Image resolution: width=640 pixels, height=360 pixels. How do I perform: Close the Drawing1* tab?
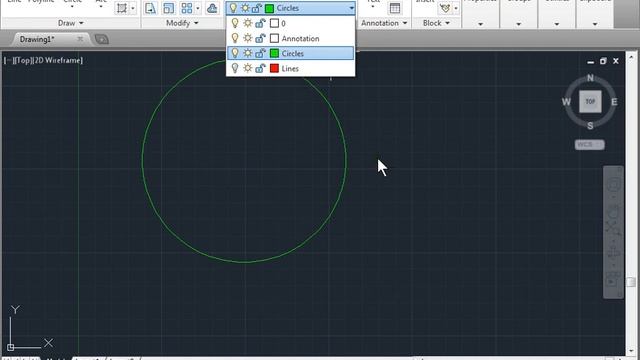(80, 39)
